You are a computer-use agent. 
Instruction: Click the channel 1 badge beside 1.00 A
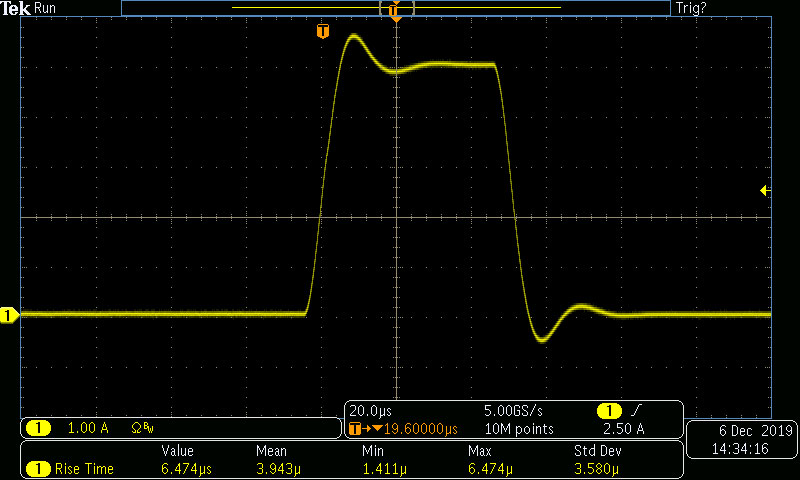(x=38, y=428)
